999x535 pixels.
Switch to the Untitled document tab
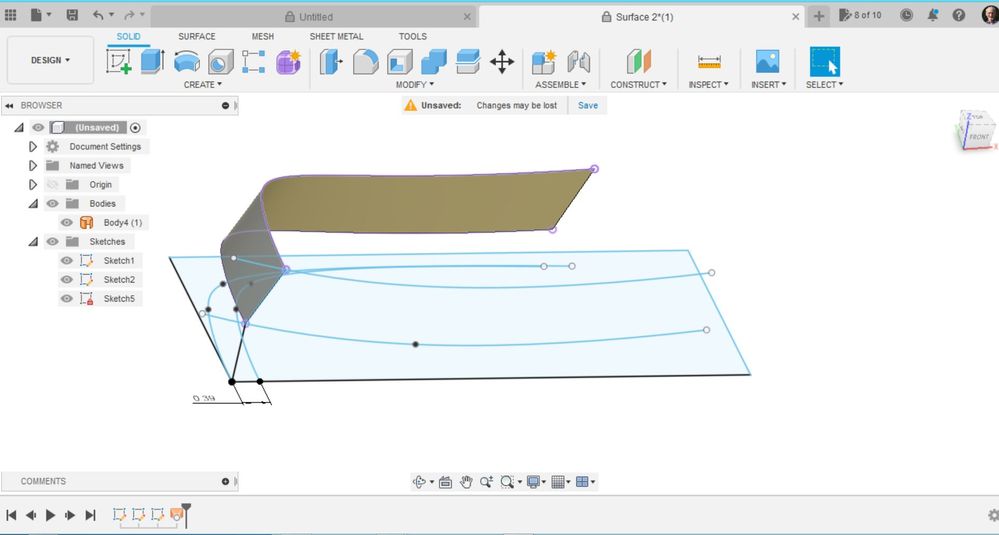tap(315, 17)
